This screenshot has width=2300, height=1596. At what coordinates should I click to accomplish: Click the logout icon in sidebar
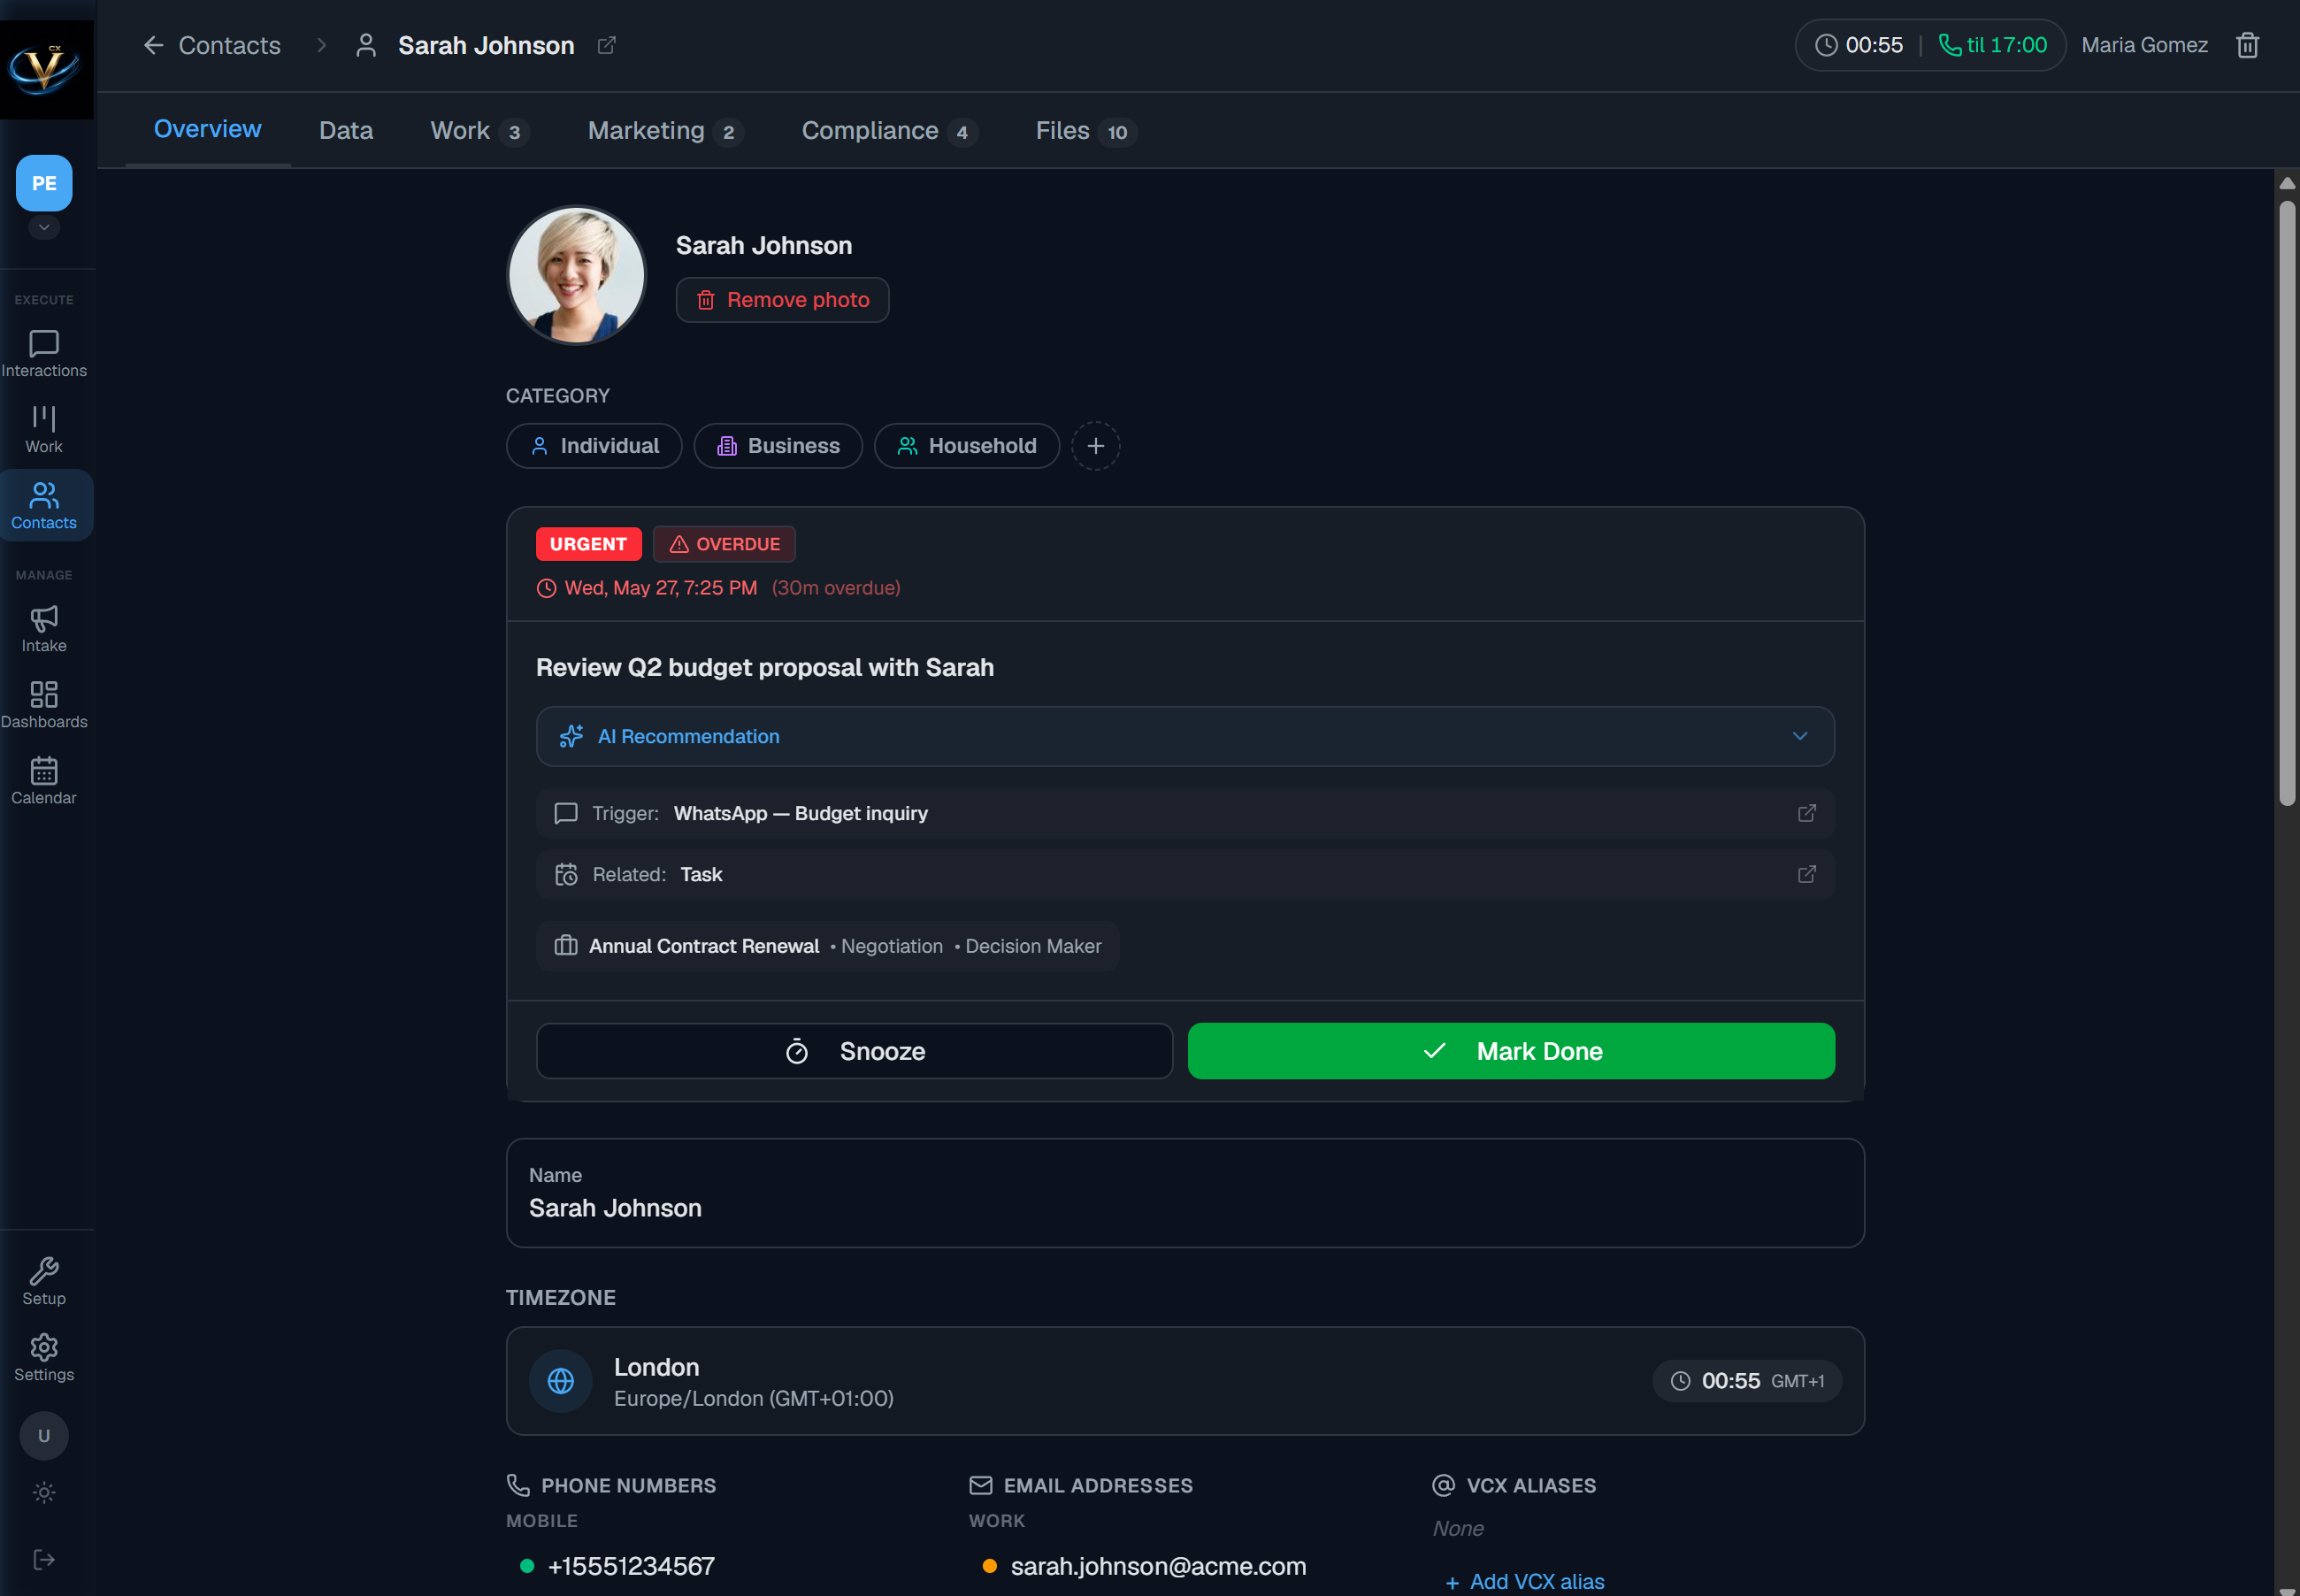coord(44,1559)
